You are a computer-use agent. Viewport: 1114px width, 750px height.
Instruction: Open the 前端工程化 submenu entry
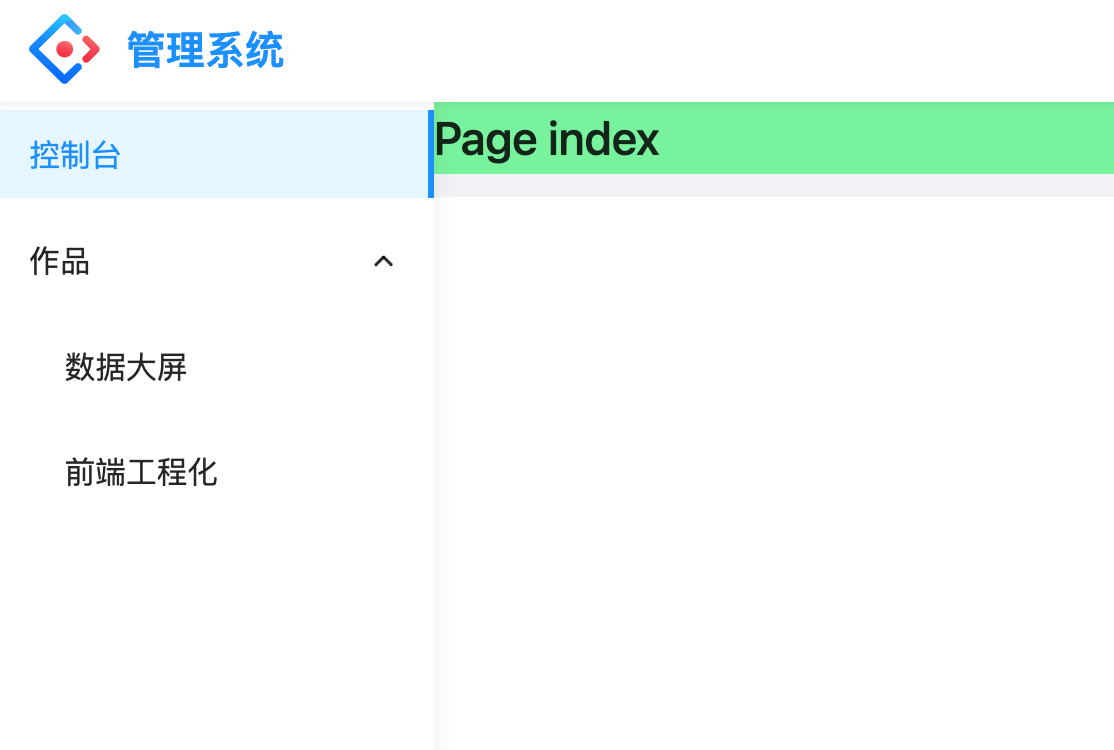141,472
